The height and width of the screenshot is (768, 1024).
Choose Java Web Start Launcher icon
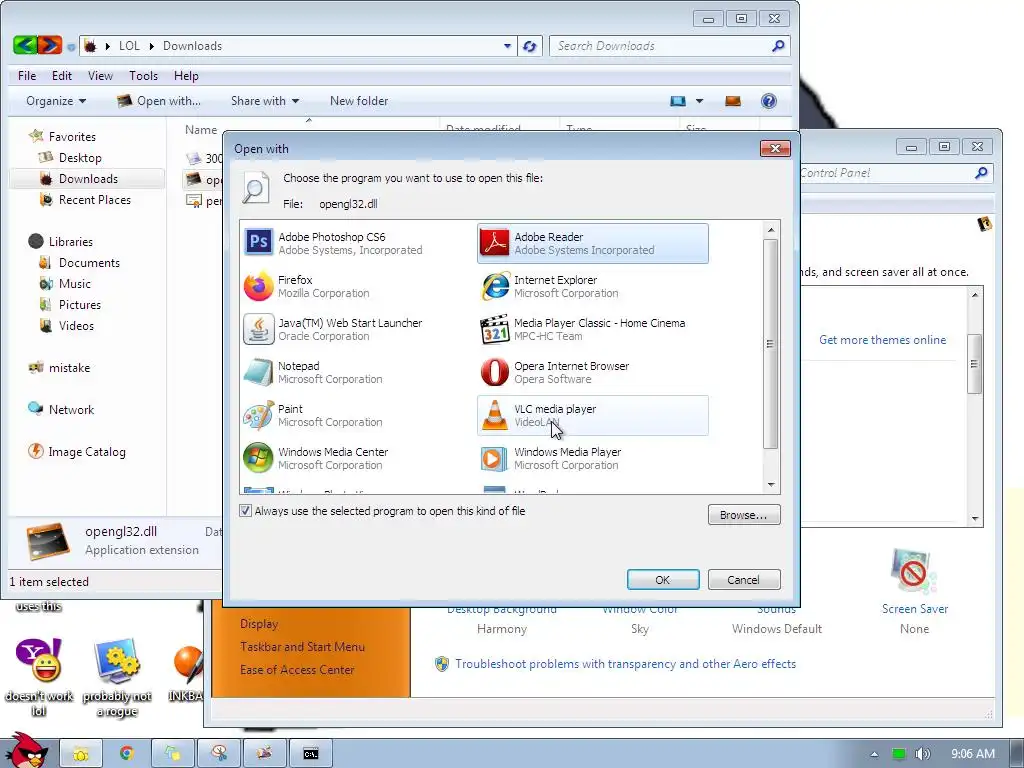click(259, 329)
